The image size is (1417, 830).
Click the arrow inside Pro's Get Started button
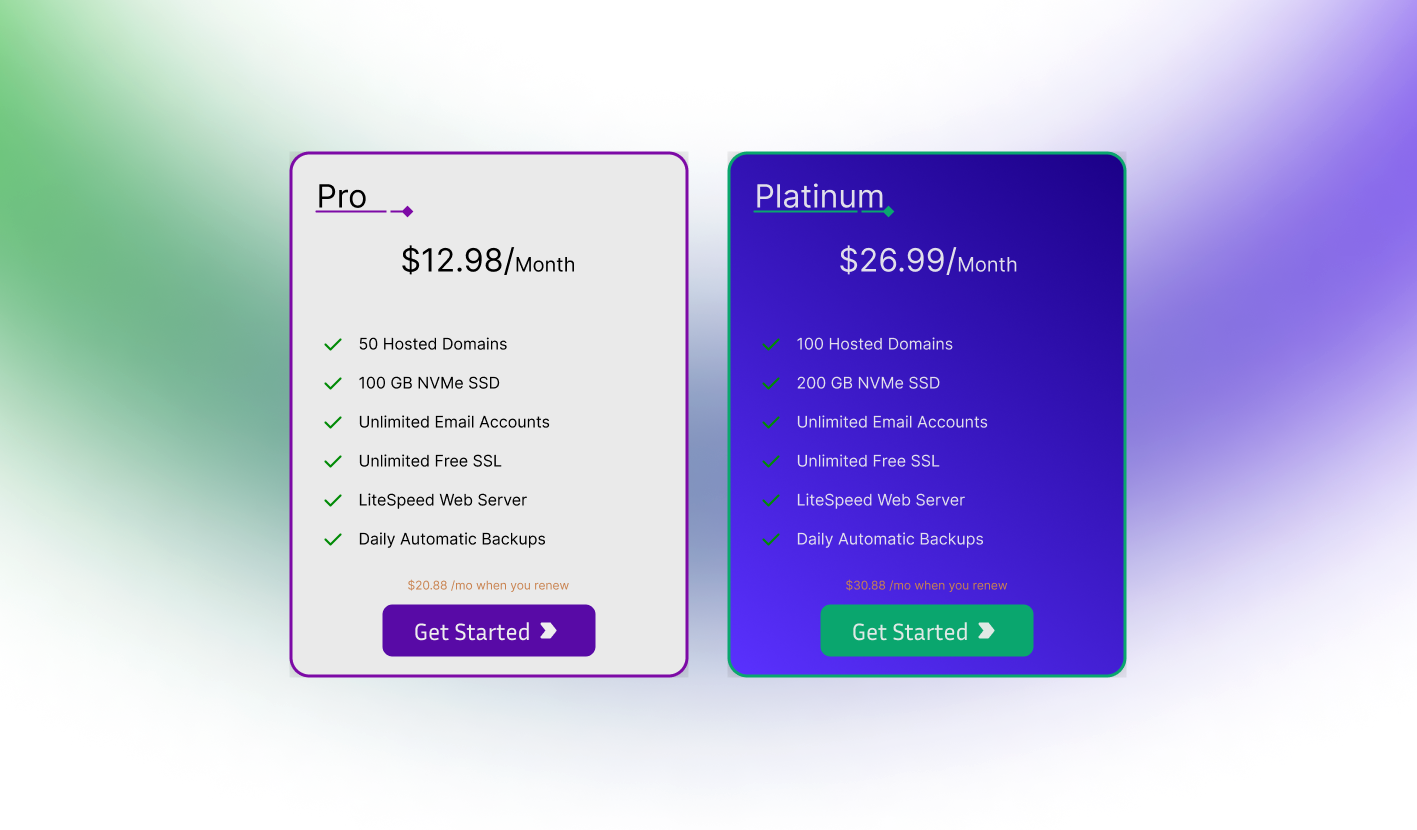tap(549, 630)
